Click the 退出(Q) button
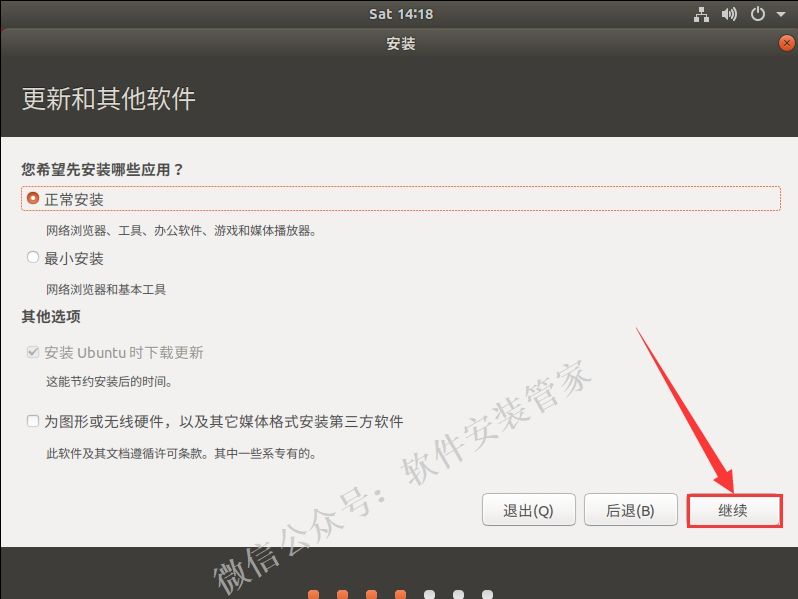This screenshot has height=599, width=798. 528,510
